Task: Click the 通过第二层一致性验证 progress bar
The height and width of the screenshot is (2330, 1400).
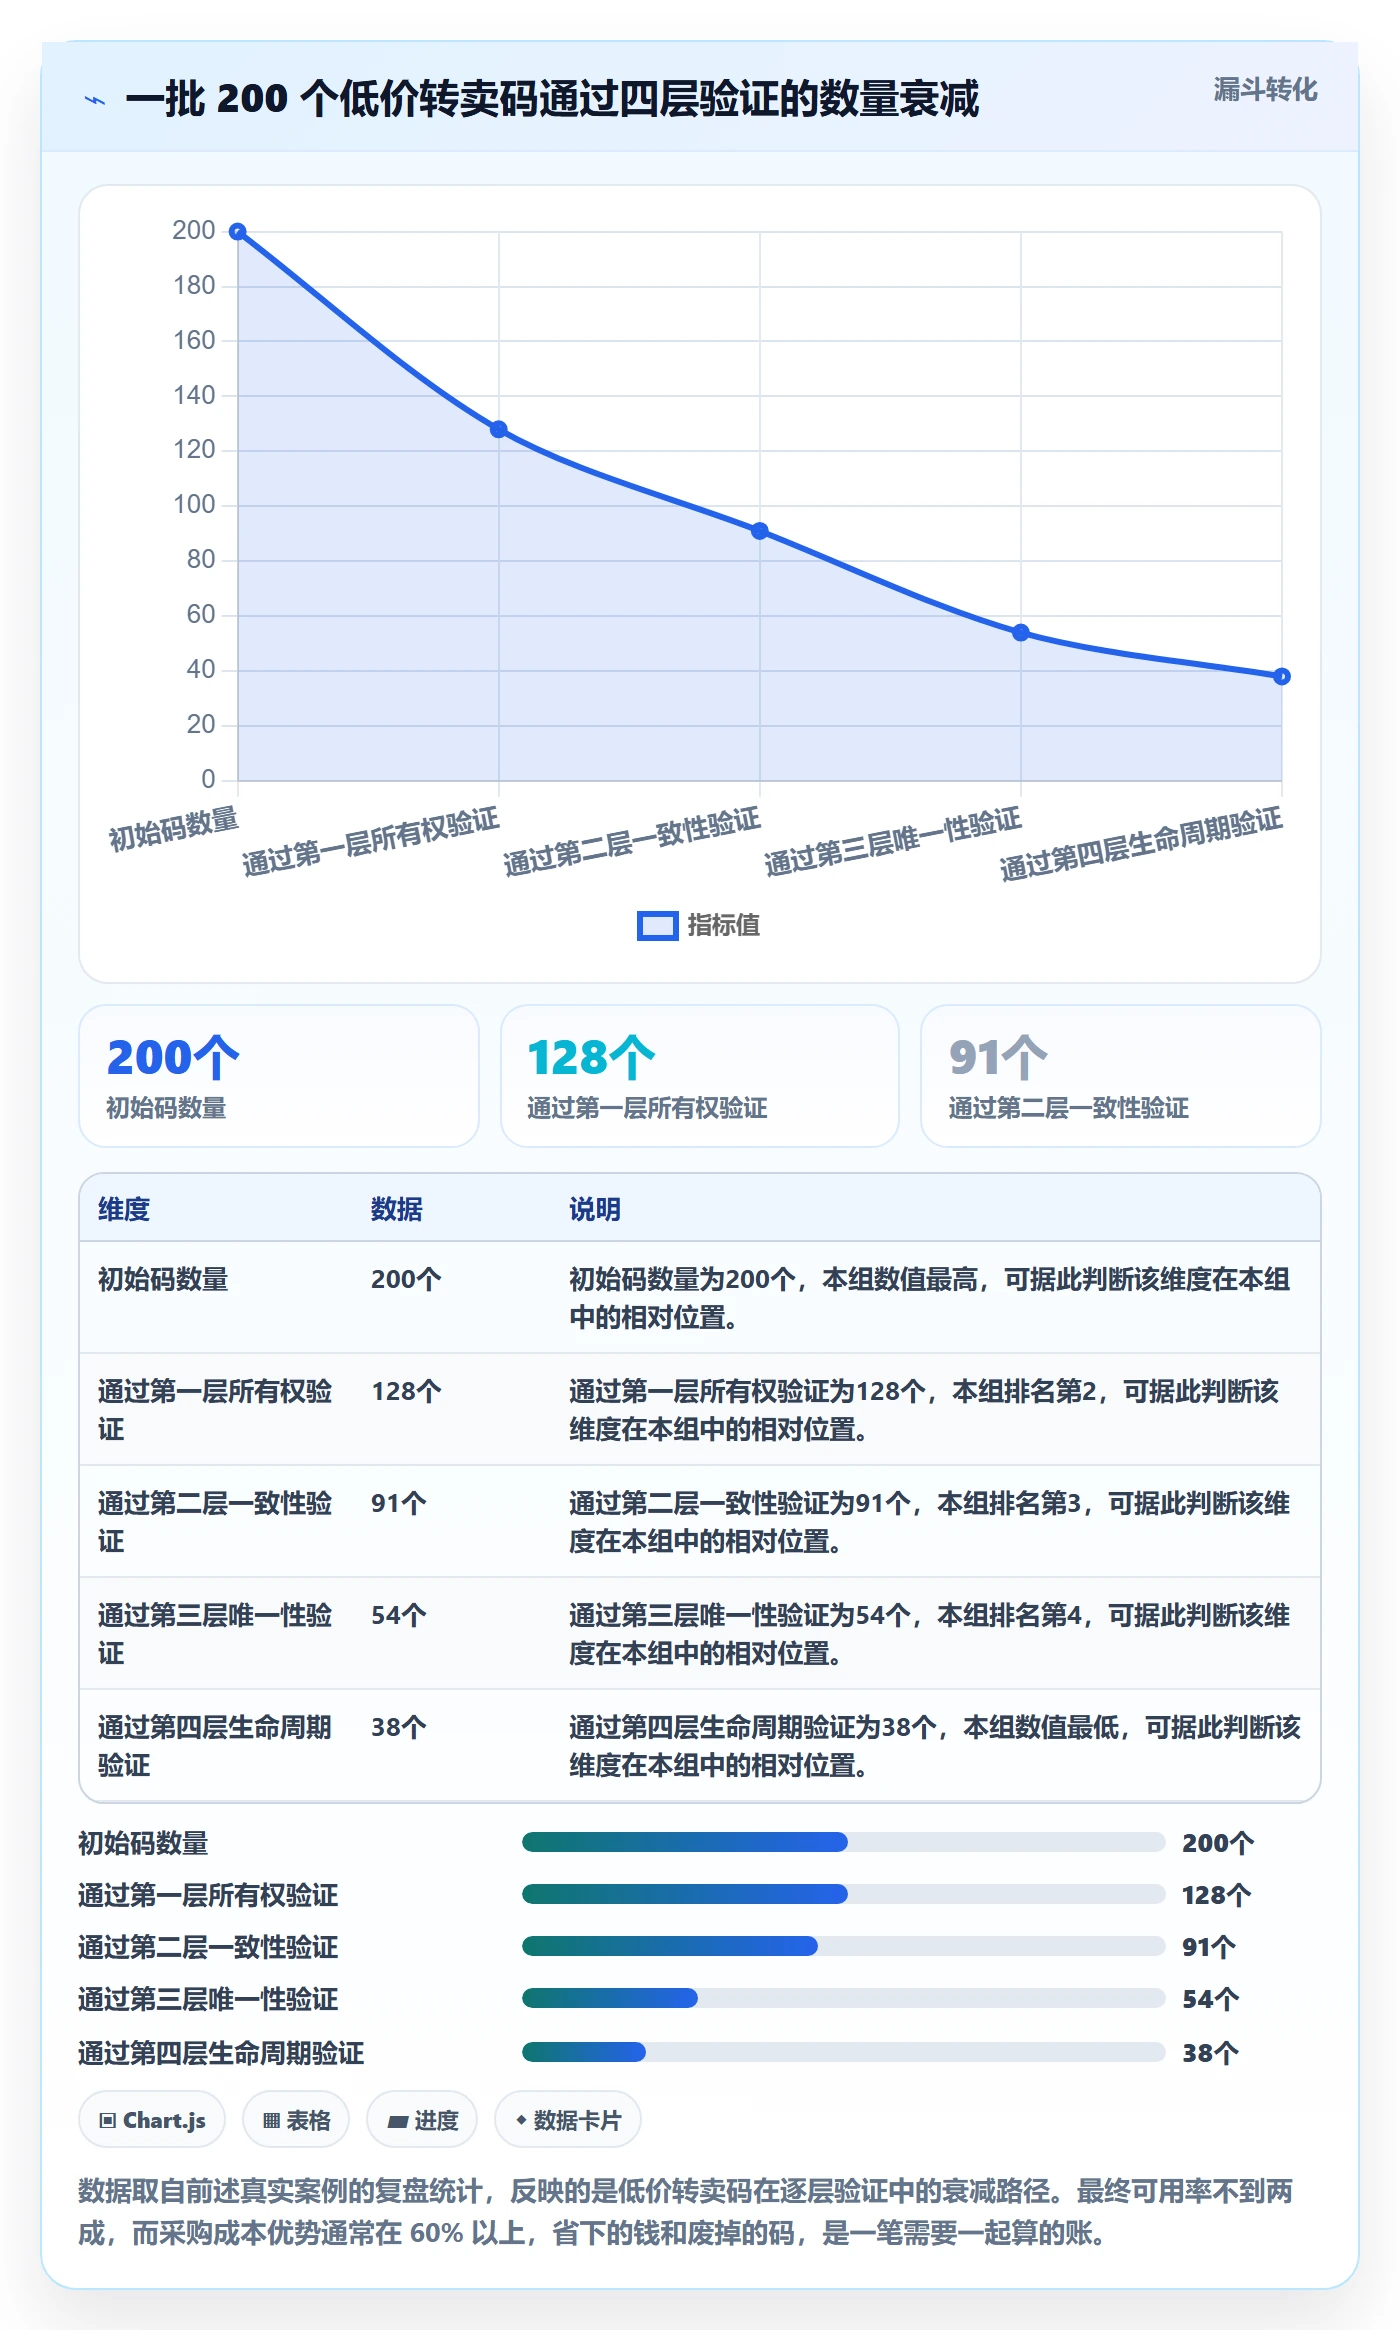Action: 843,1946
